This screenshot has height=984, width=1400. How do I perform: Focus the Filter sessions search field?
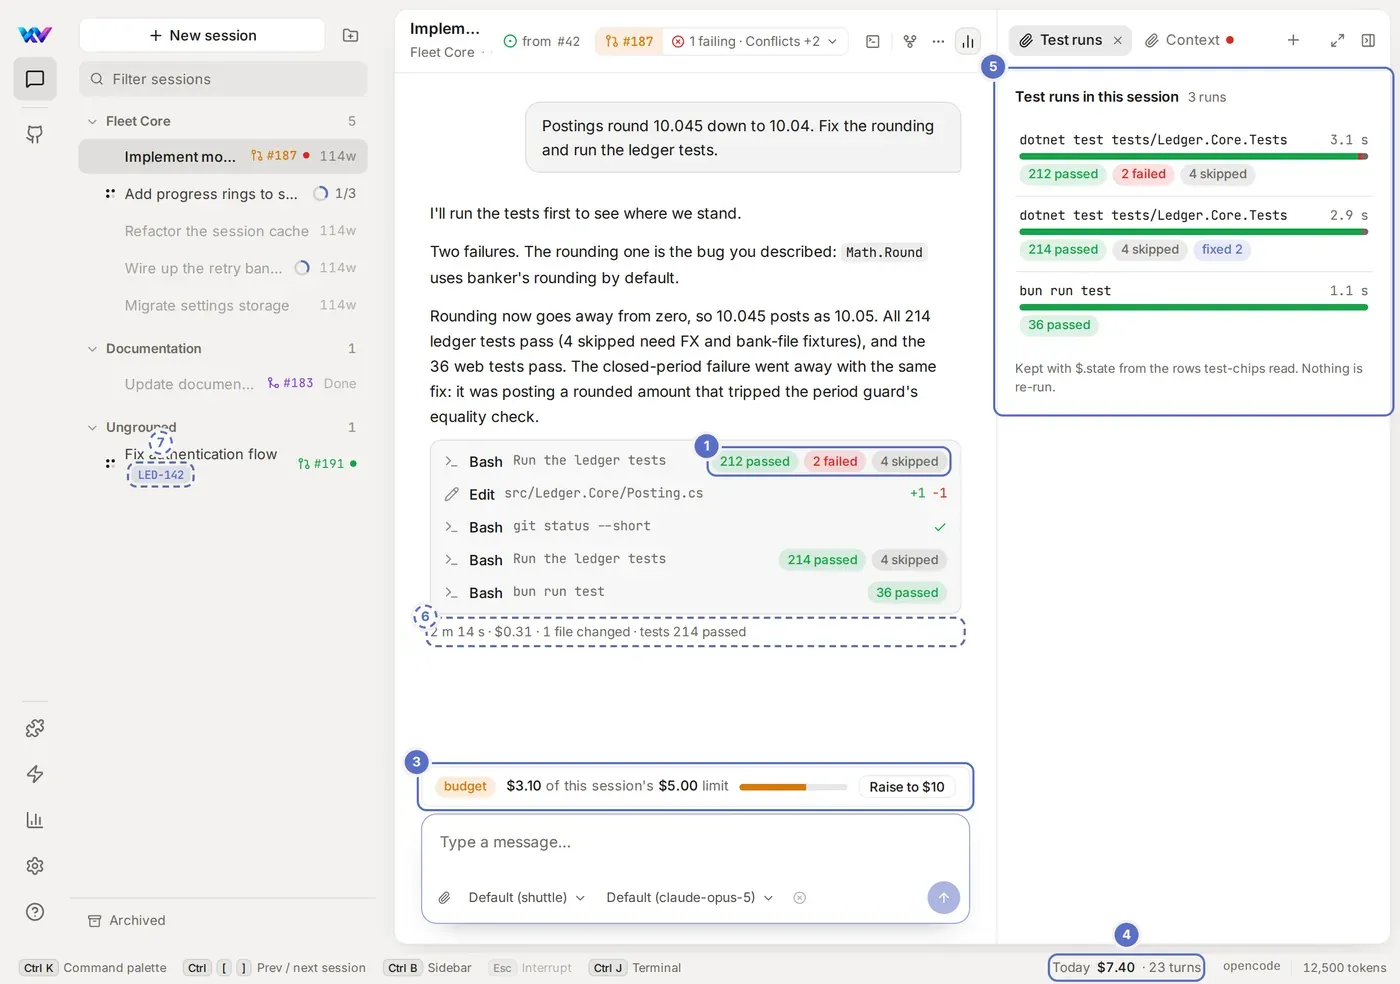223,79
